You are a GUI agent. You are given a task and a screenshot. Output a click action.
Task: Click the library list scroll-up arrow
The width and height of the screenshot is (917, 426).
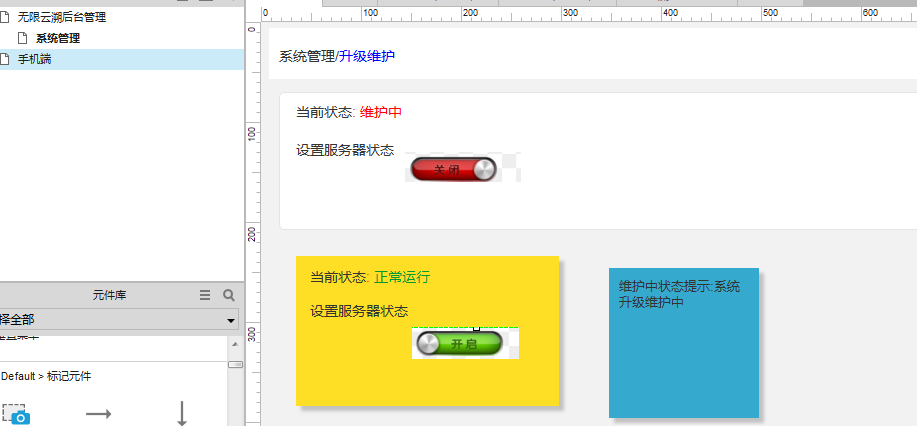pos(235,344)
